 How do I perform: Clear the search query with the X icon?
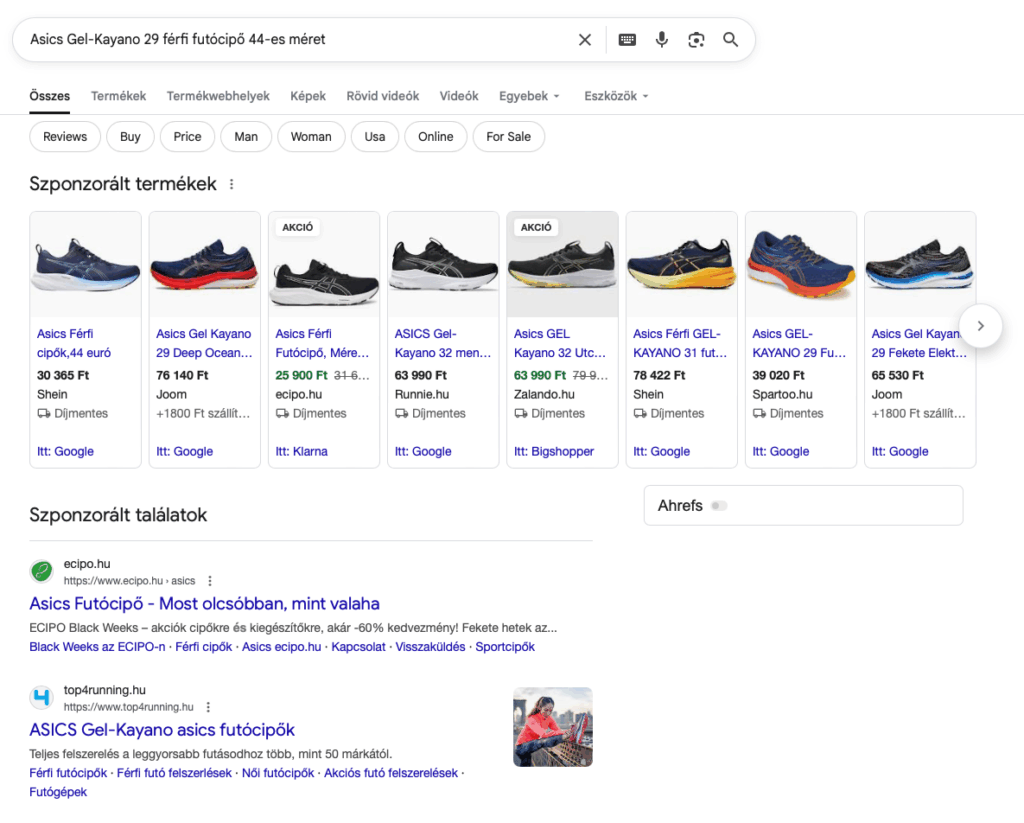click(584, 40)
